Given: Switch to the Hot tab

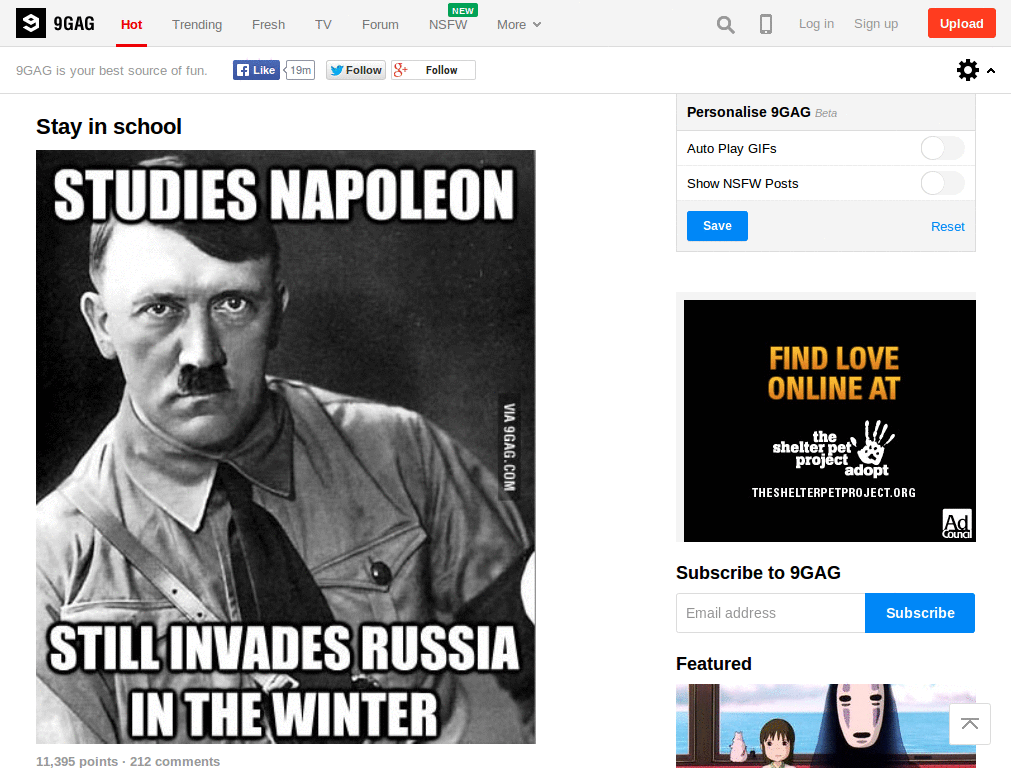Looking at the screenshot, I should [x=131, y=25].
